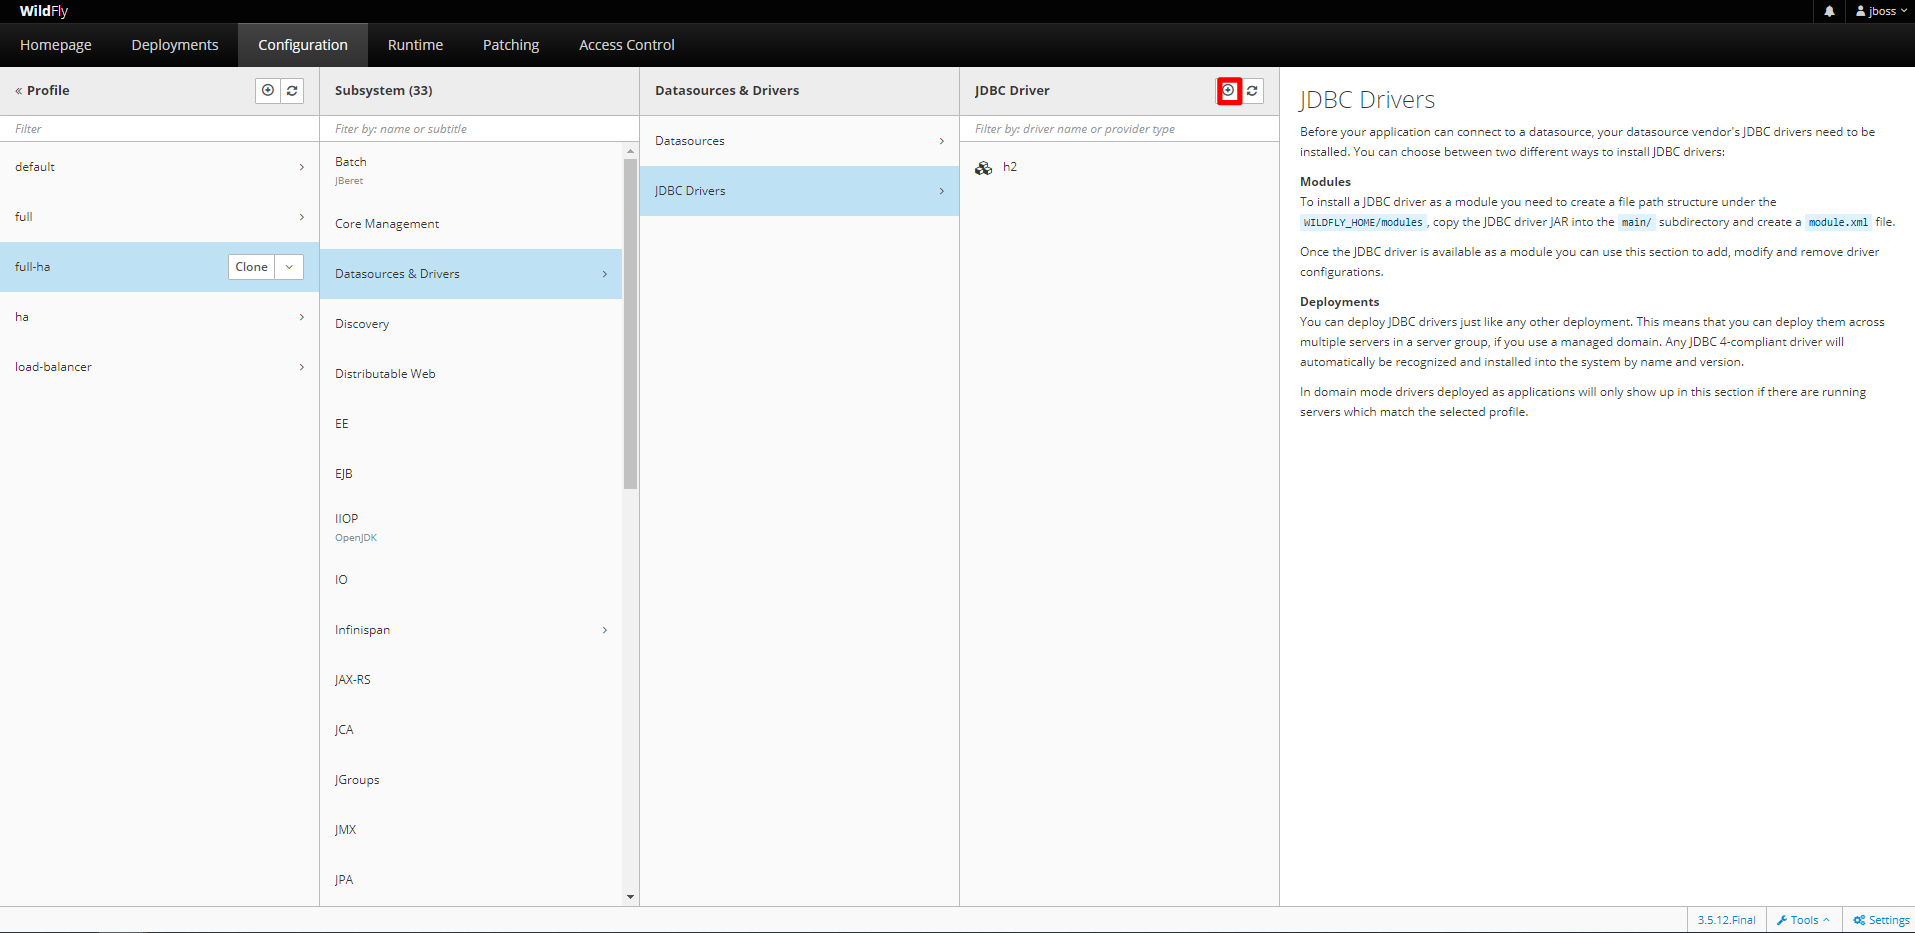Go to the Homepage tab
1915x933 pixels.
56,45
